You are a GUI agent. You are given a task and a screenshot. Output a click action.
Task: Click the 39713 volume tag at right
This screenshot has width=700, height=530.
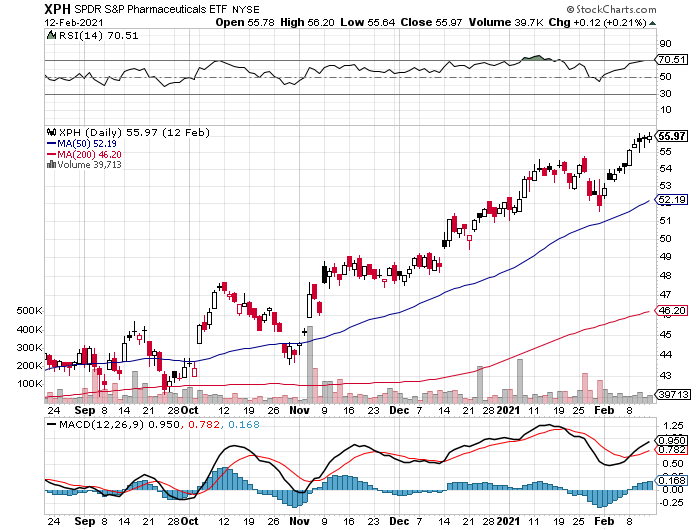tap(674, 394)
